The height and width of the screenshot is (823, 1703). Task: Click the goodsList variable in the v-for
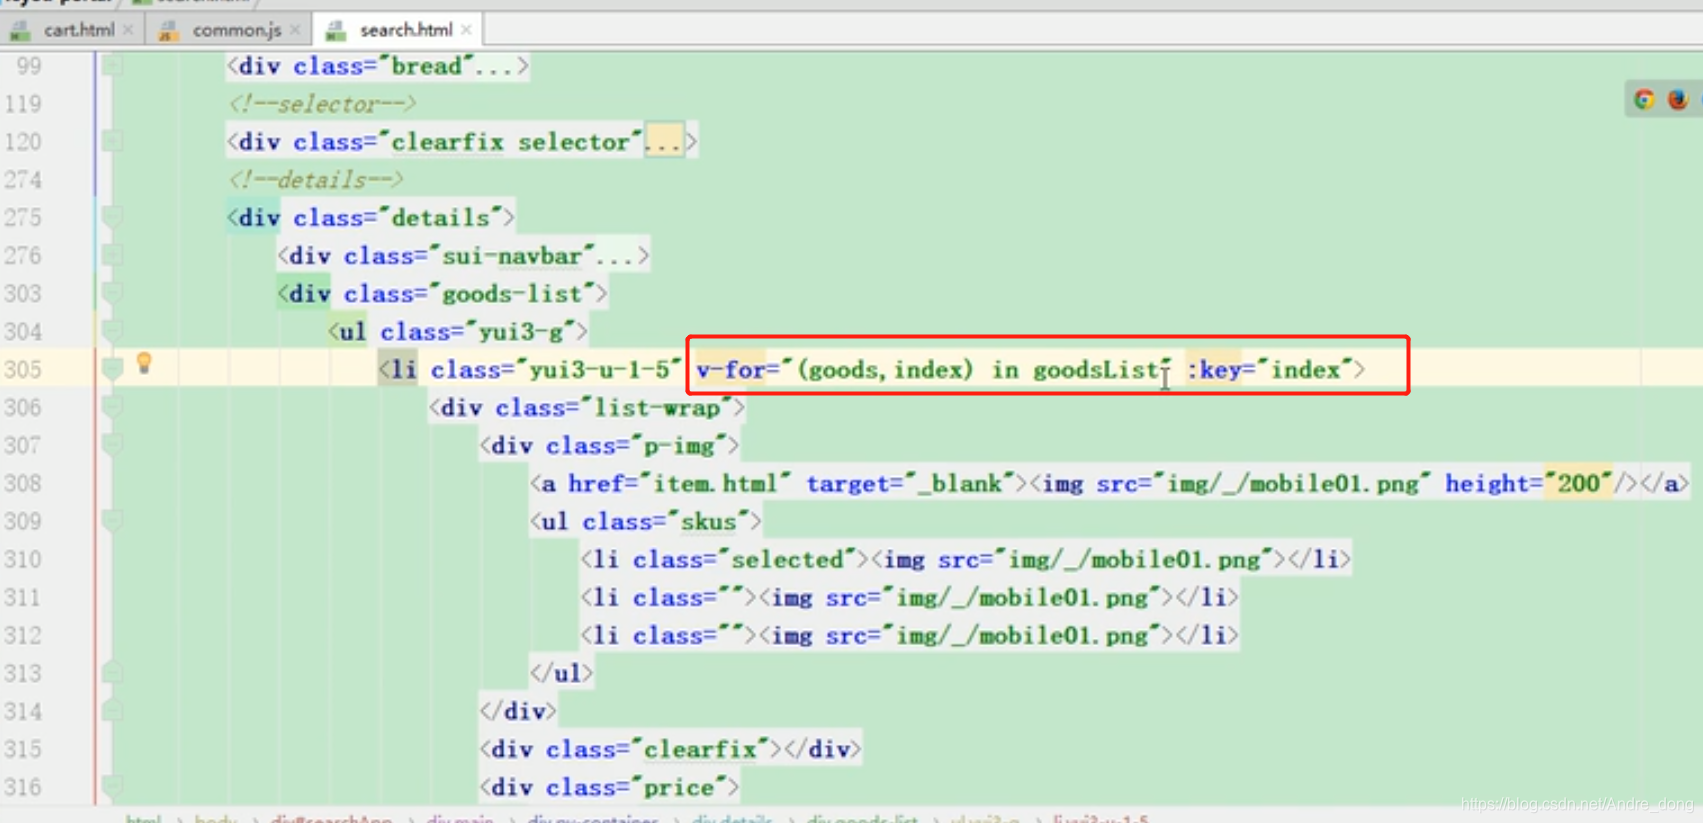pyautogui.click(x=1096, y=370)
